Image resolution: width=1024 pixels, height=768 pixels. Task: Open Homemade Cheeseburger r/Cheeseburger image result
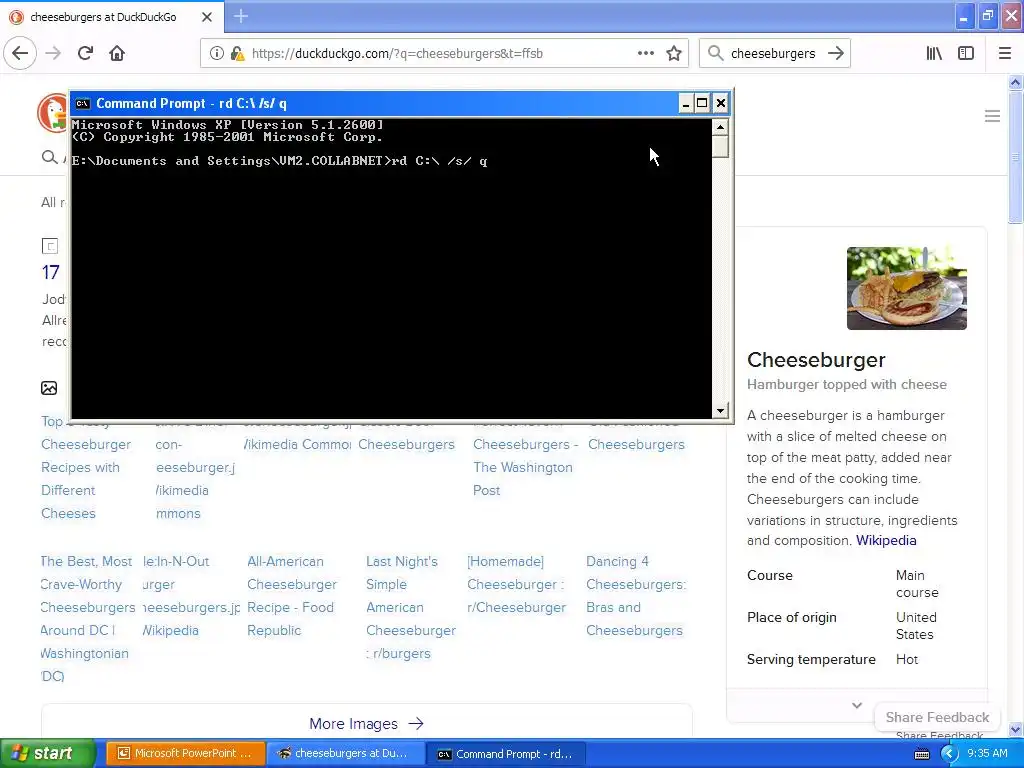(516, 584)
